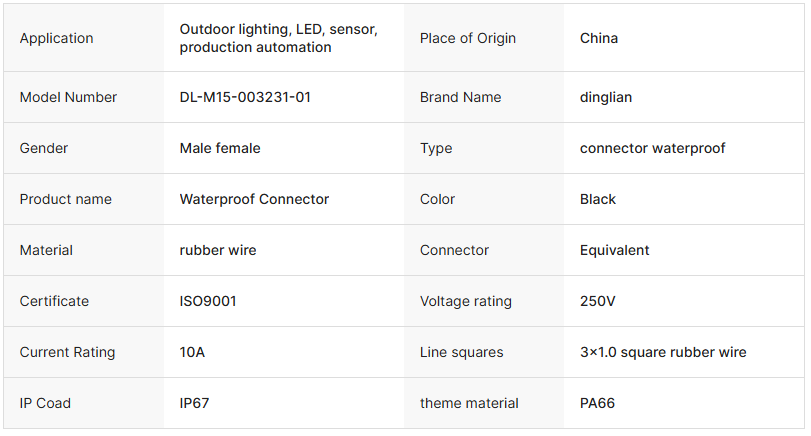Select the Outdoor lighting application value text
Viewport: 811px width, 436px height.
click(278, 38)
